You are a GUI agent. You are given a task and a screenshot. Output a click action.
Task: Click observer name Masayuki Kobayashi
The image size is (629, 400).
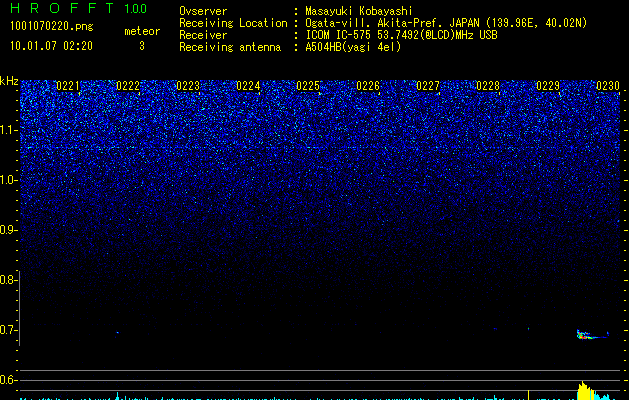(x=358, y=11)
